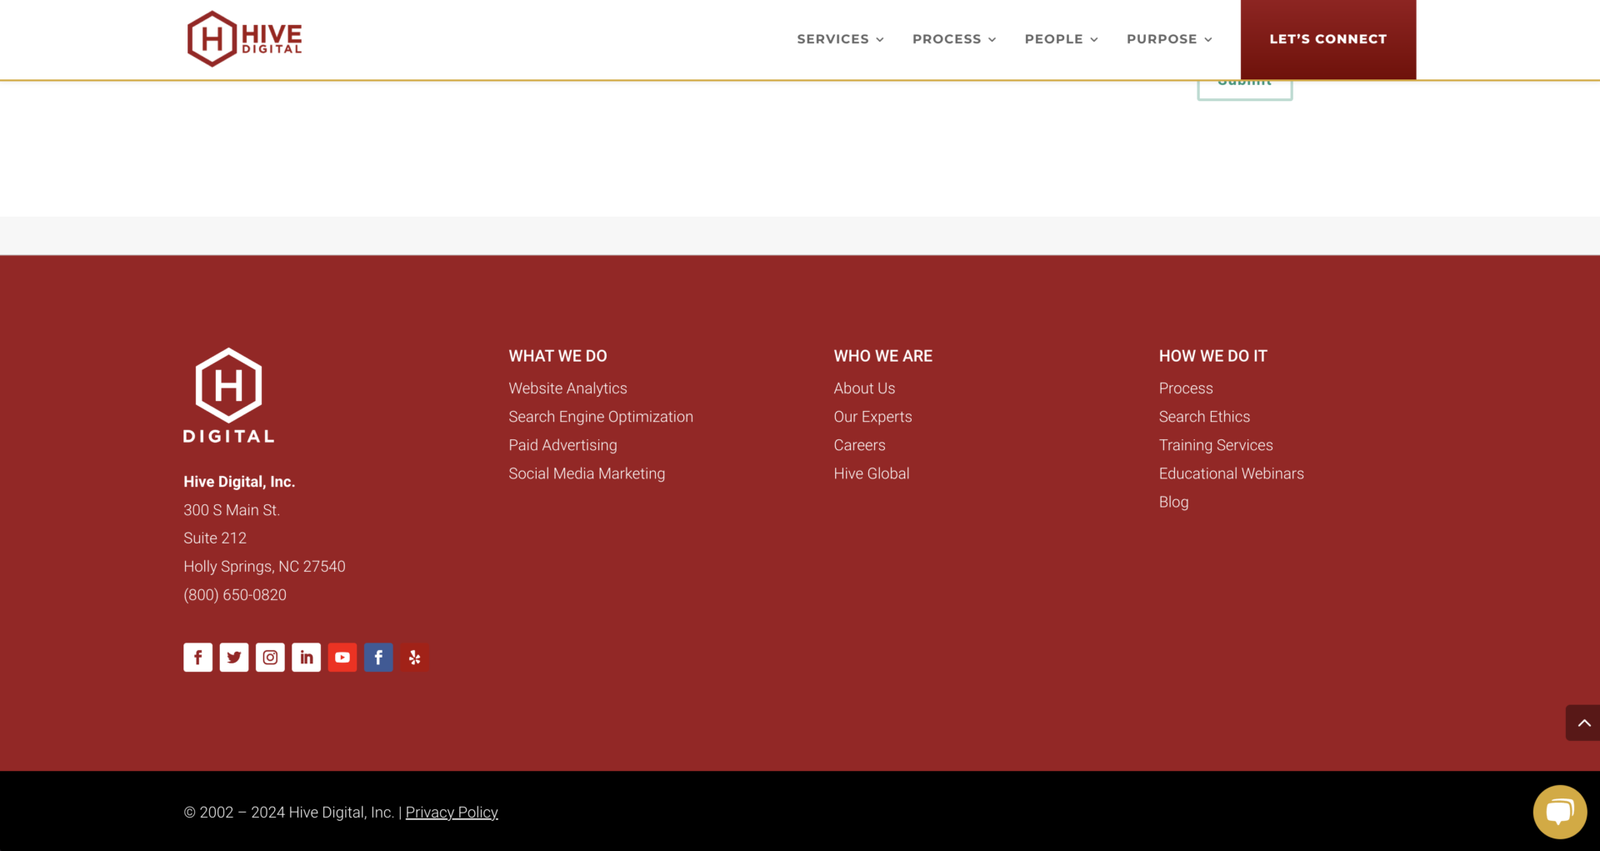Open Social Media Marketing link
1600x851 pixels.
pyautogui.click(x=587, y=474)
